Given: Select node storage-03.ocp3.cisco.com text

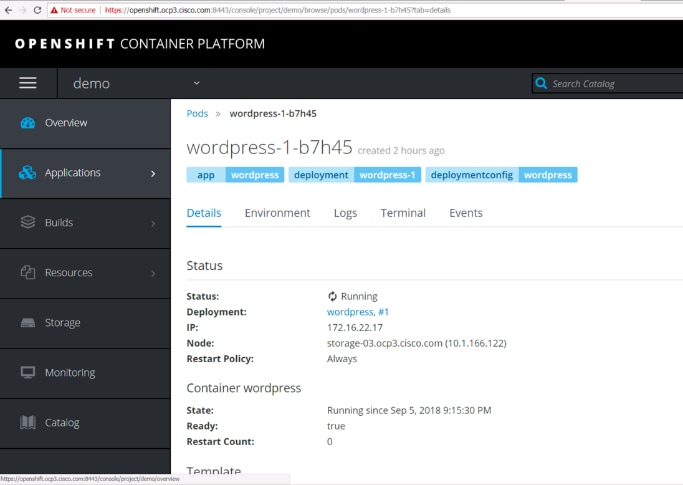Looking at the screenshot, I should [x=385, y=343].
